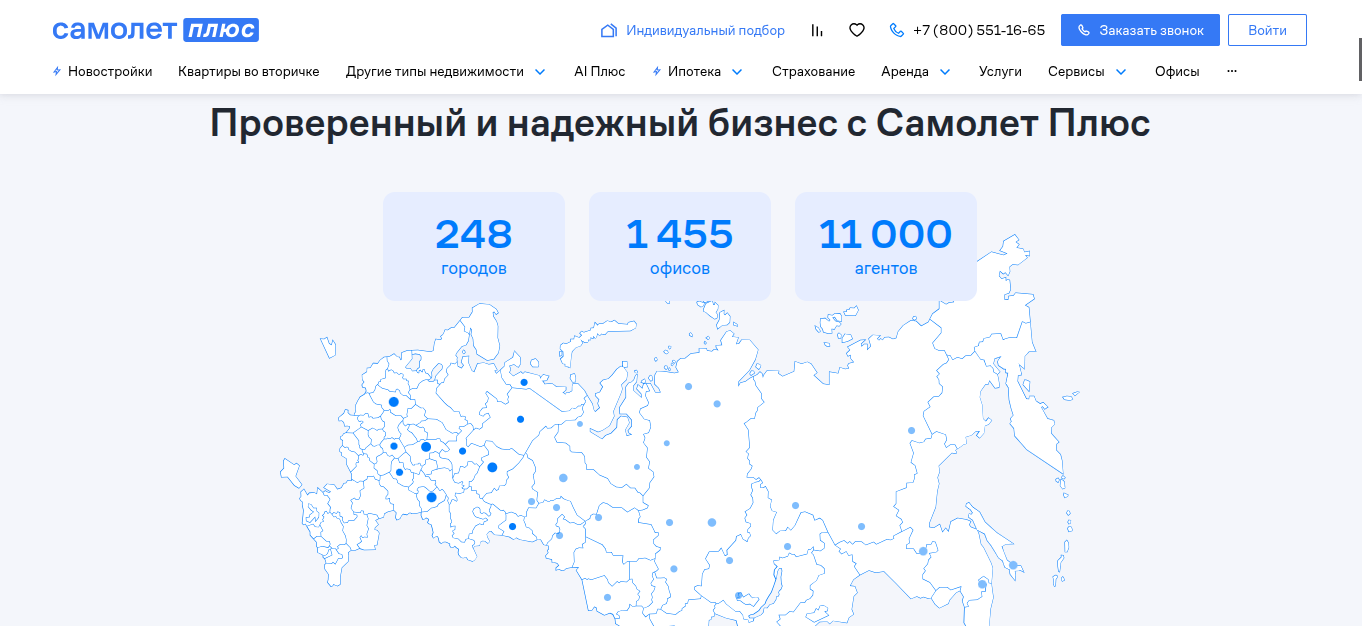Expand the Аренда dropdown

click(916, 71)
